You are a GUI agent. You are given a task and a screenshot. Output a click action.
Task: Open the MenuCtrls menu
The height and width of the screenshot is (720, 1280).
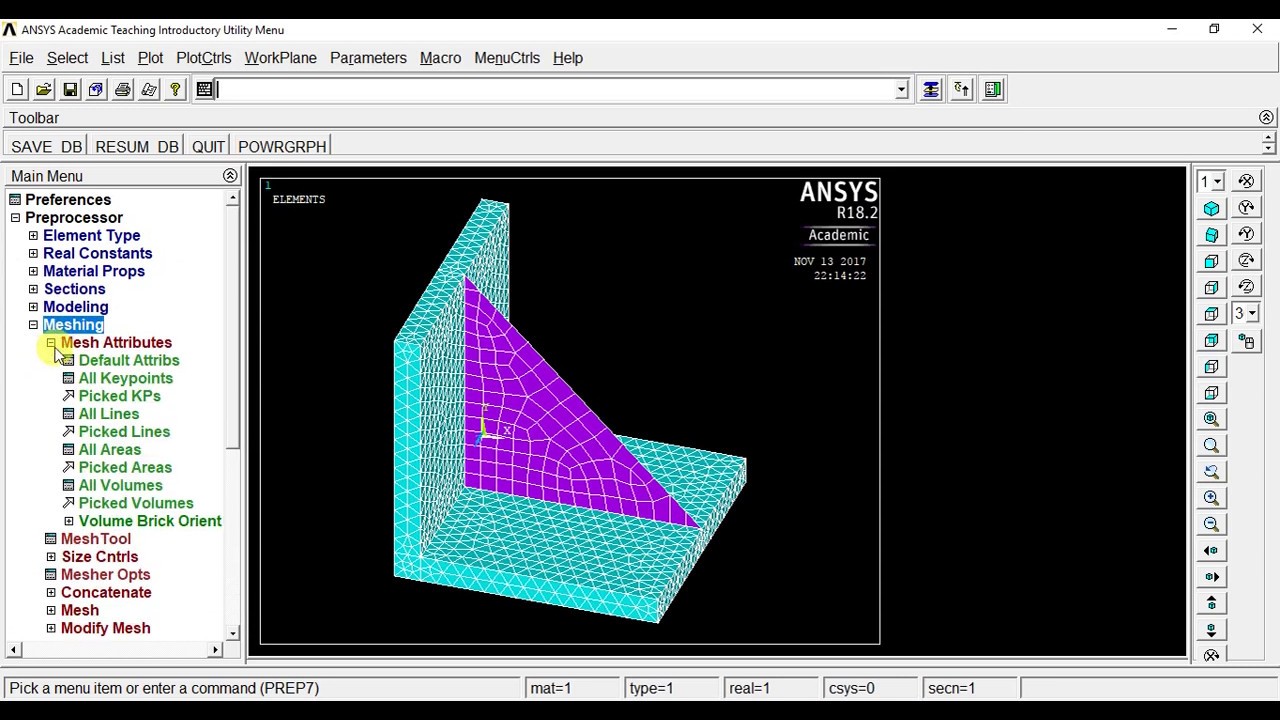point(507,58)
